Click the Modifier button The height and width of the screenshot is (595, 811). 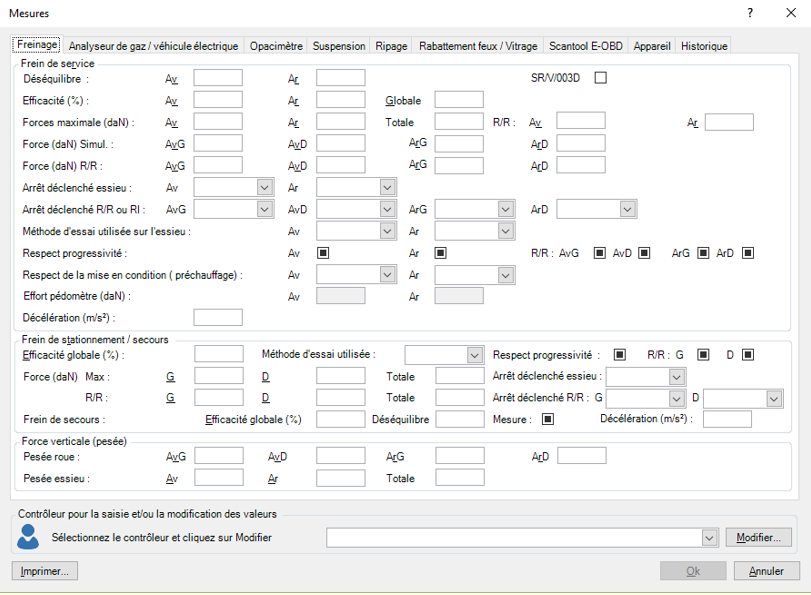[758, 536]
